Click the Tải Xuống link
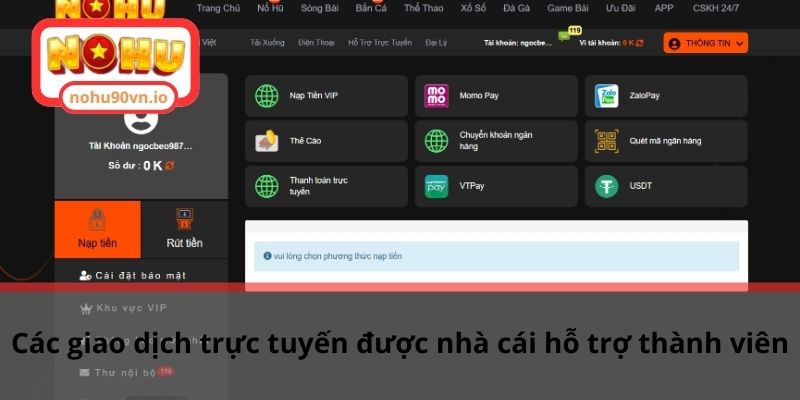Viewport: 800px width, 400px height. click(x=267, y=43)
